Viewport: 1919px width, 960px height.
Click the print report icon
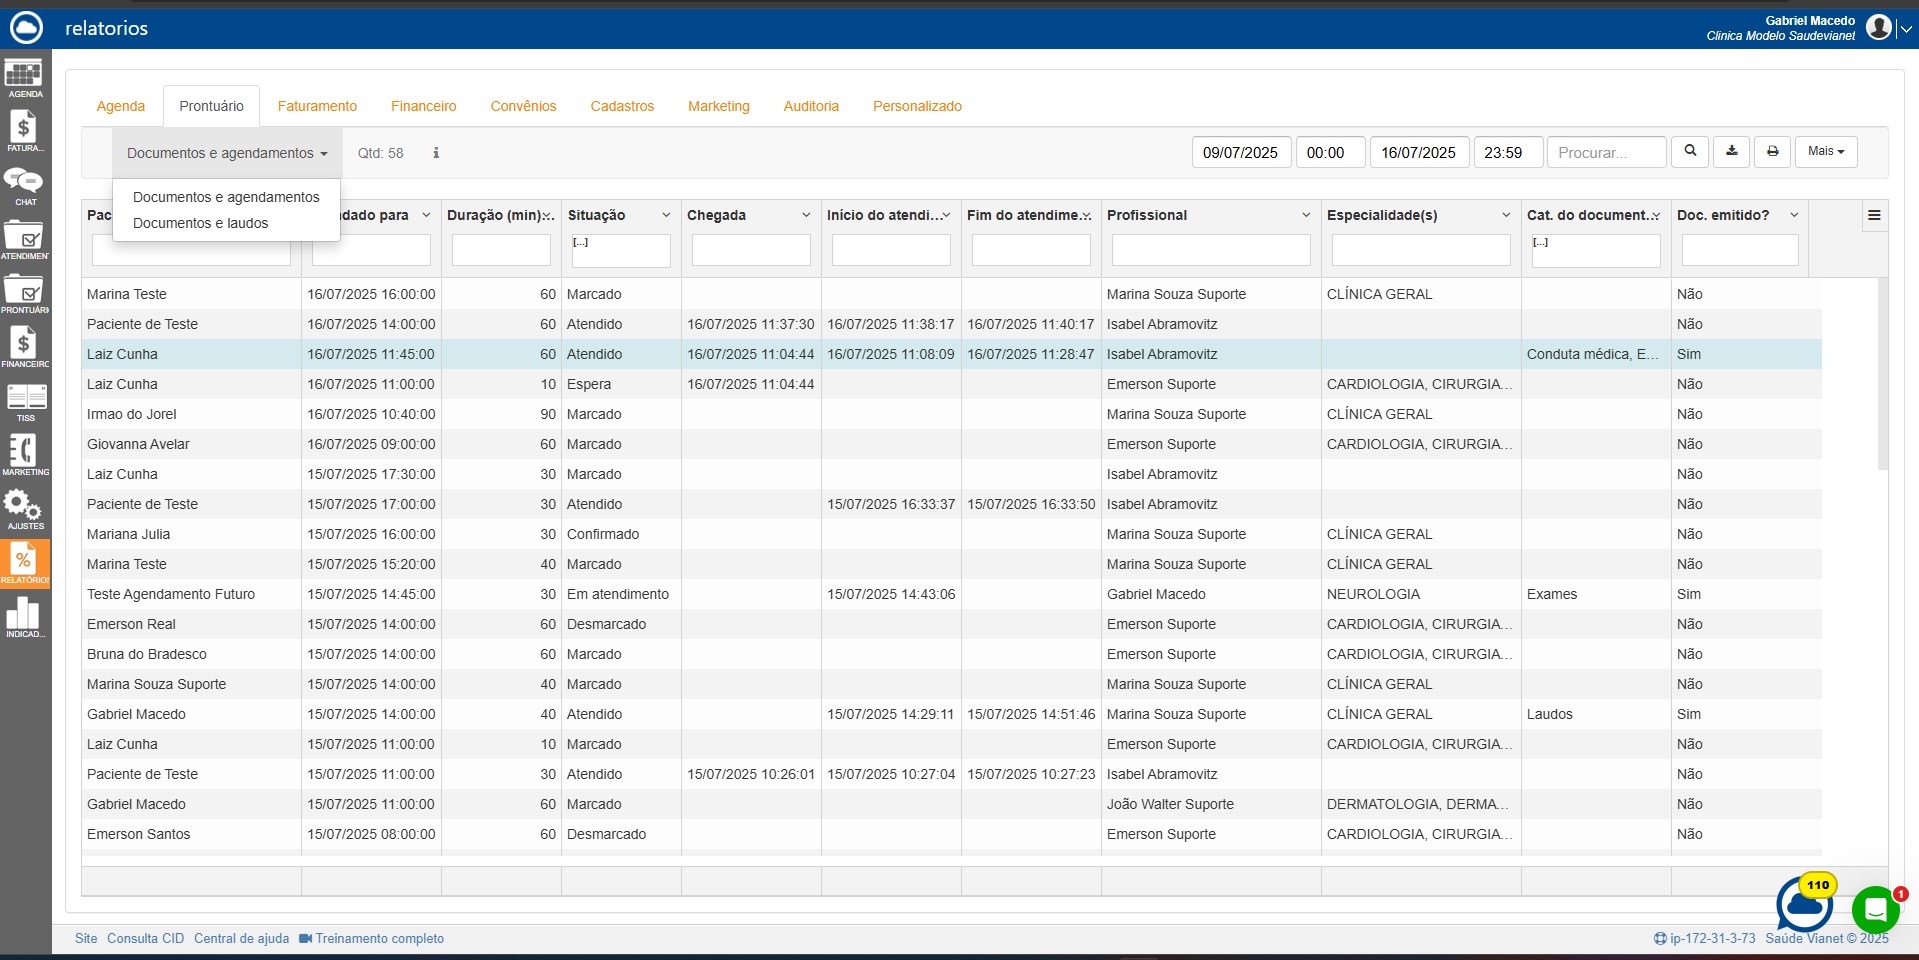(1773, 152)
